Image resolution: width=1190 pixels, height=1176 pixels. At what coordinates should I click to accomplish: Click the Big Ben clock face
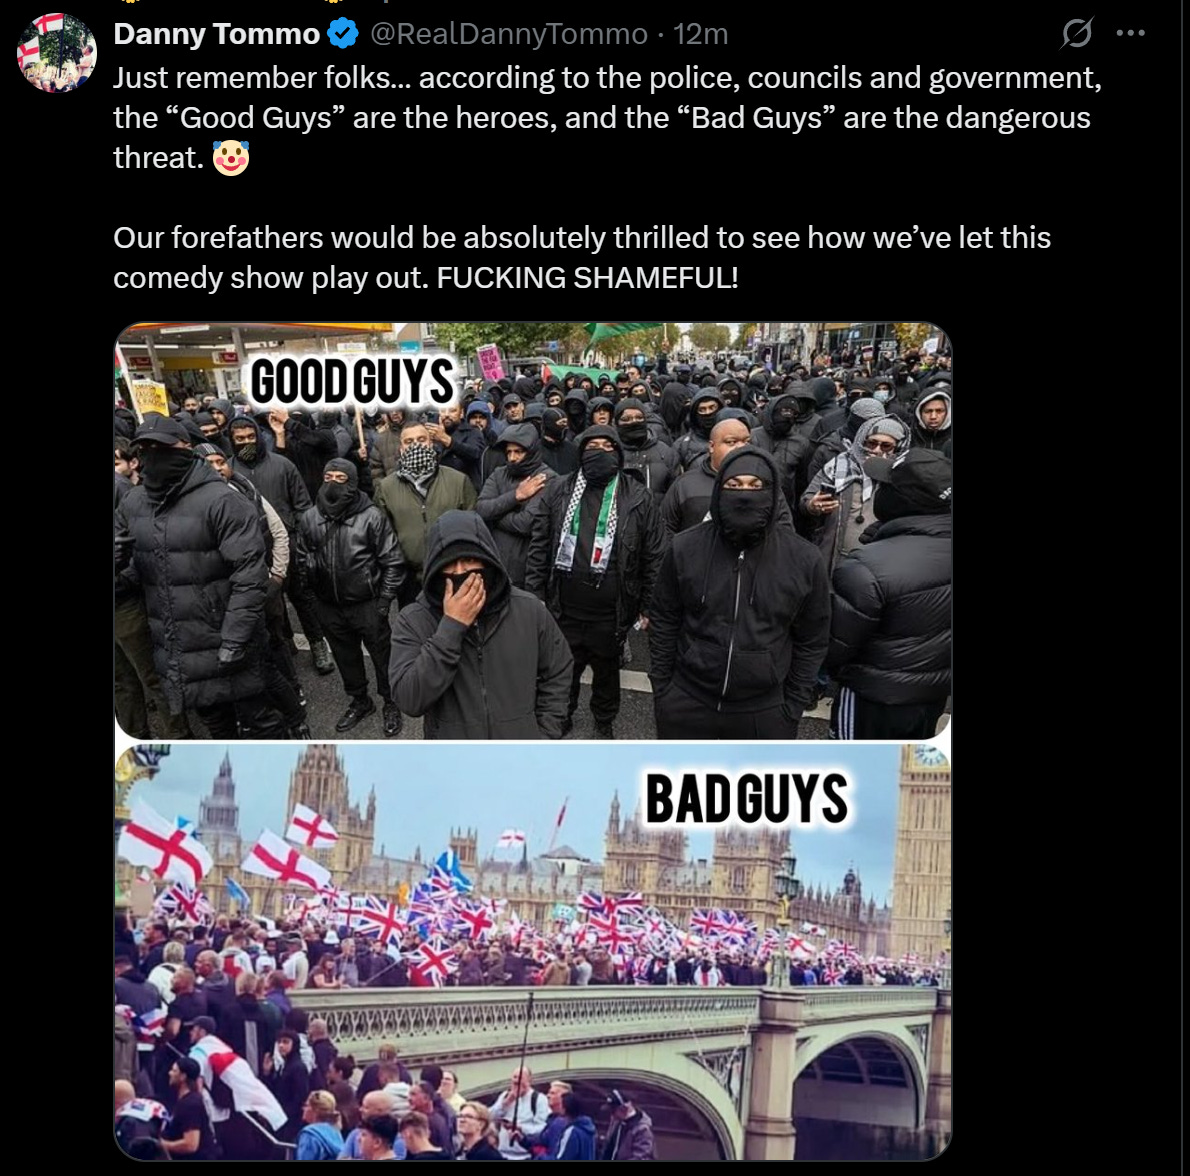(930, 755)
